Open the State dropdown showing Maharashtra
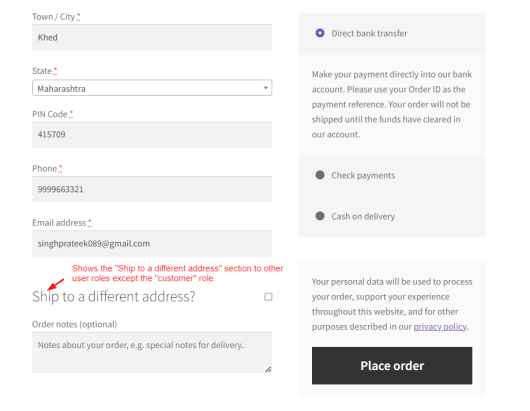The width and height of the screenshot is (530, 411). tap(152, 88)
